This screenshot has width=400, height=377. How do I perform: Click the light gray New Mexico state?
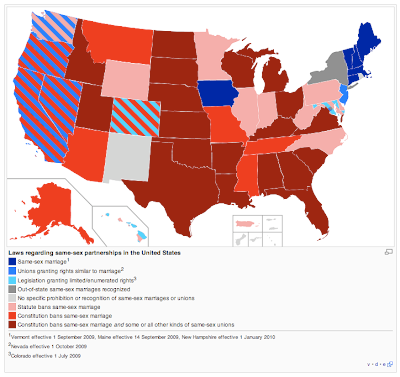pyautogui.click(x=127, y=157)
